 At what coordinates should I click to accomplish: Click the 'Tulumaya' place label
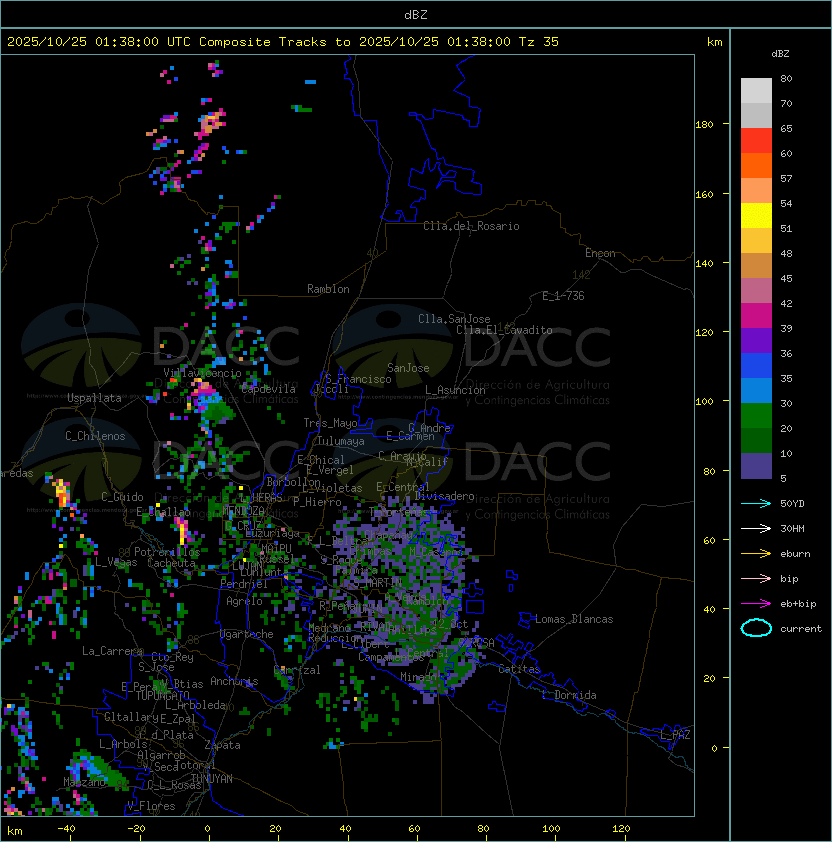(341, 441)
